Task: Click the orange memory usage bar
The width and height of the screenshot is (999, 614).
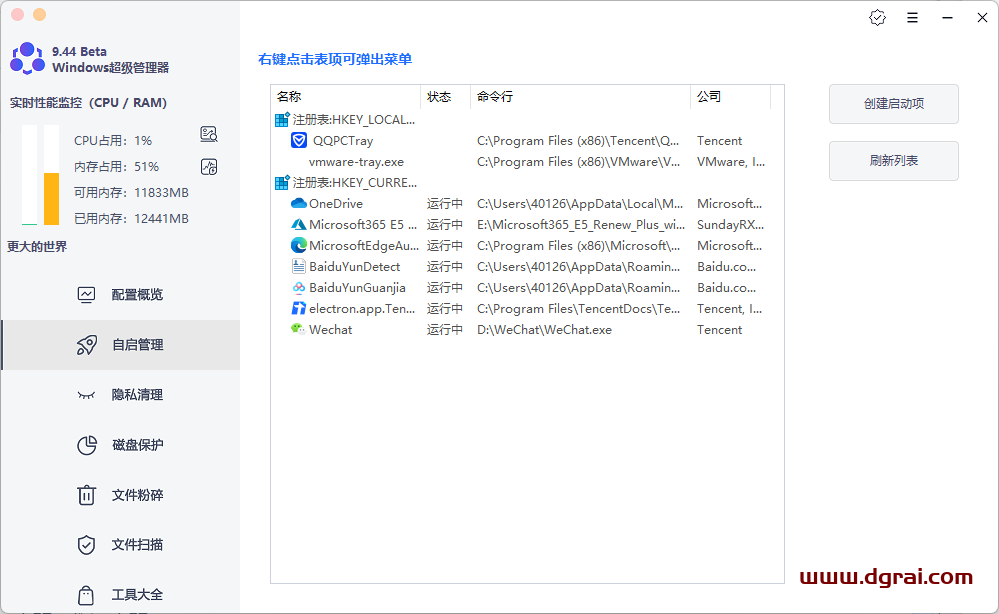Action: (x=51, y=199)
